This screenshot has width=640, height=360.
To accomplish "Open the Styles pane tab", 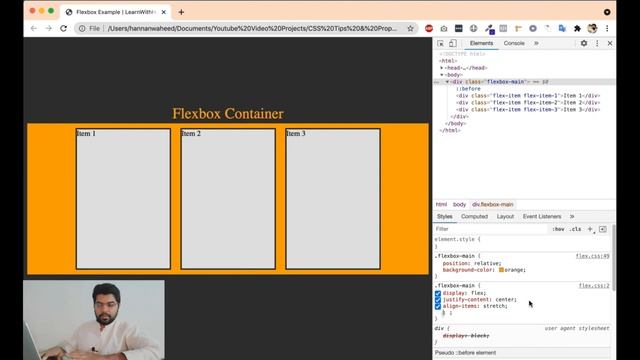I will point(444,217).
